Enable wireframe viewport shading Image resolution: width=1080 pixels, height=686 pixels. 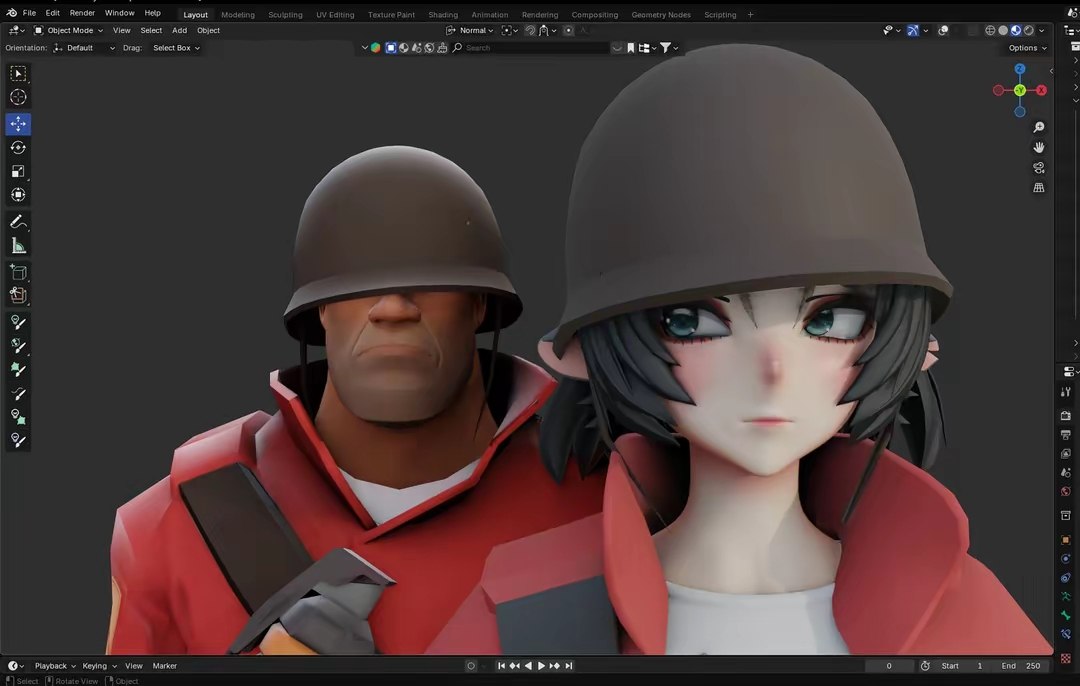(990, 30)
